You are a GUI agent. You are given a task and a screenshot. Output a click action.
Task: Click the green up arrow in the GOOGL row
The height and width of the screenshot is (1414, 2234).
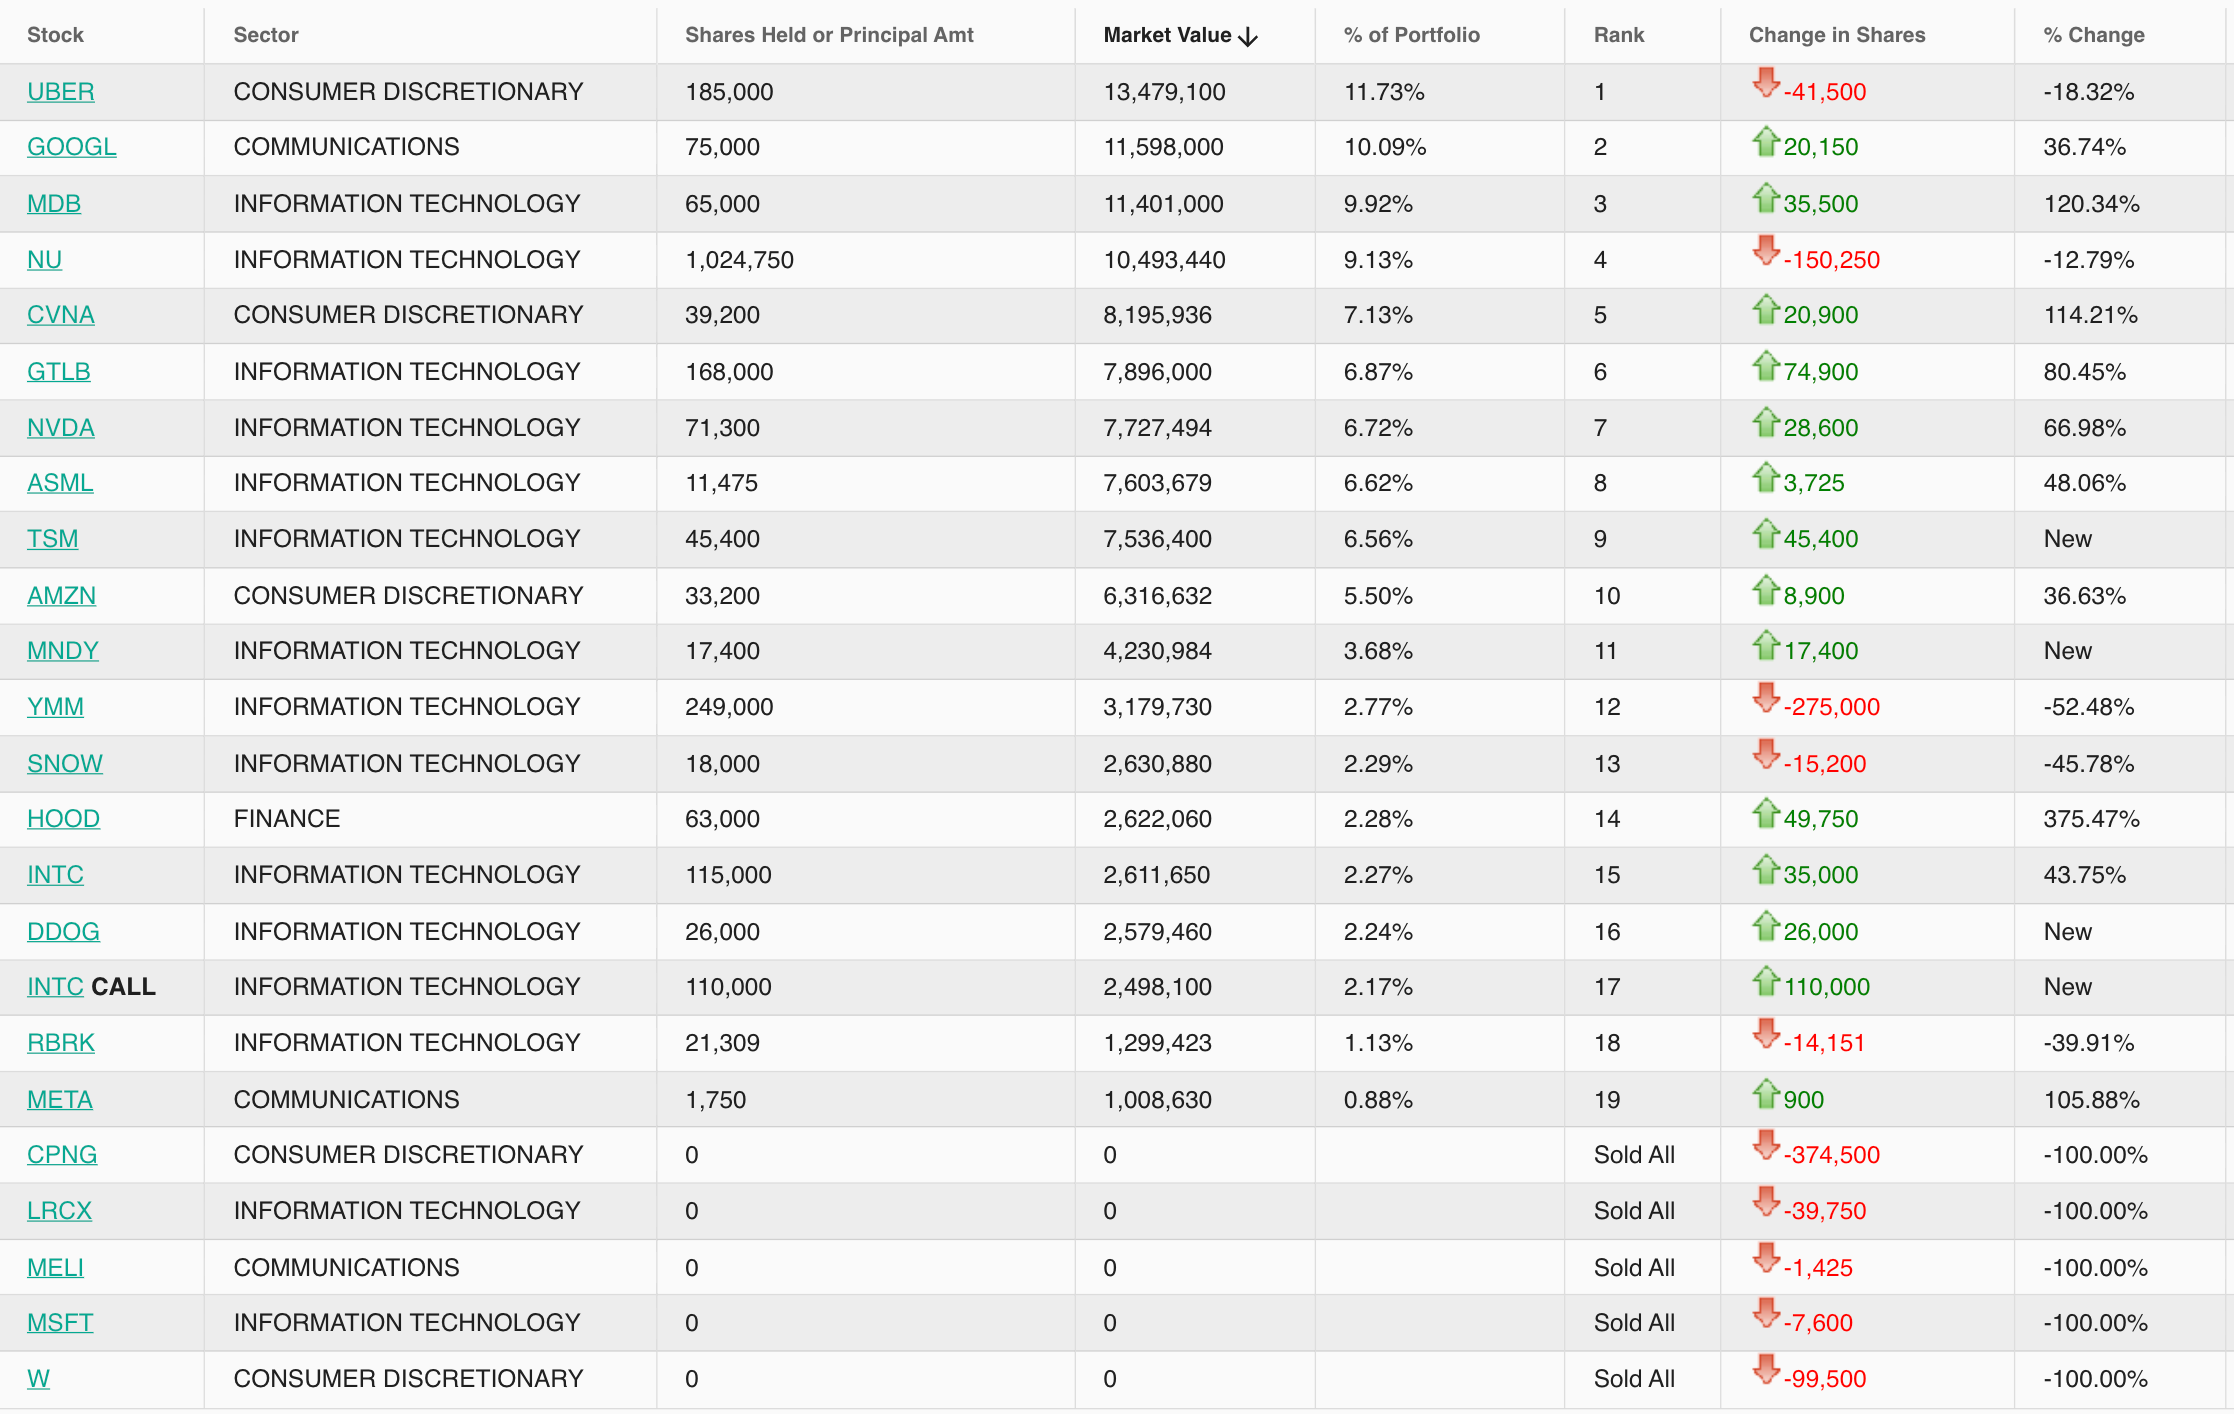(1766, 141)
